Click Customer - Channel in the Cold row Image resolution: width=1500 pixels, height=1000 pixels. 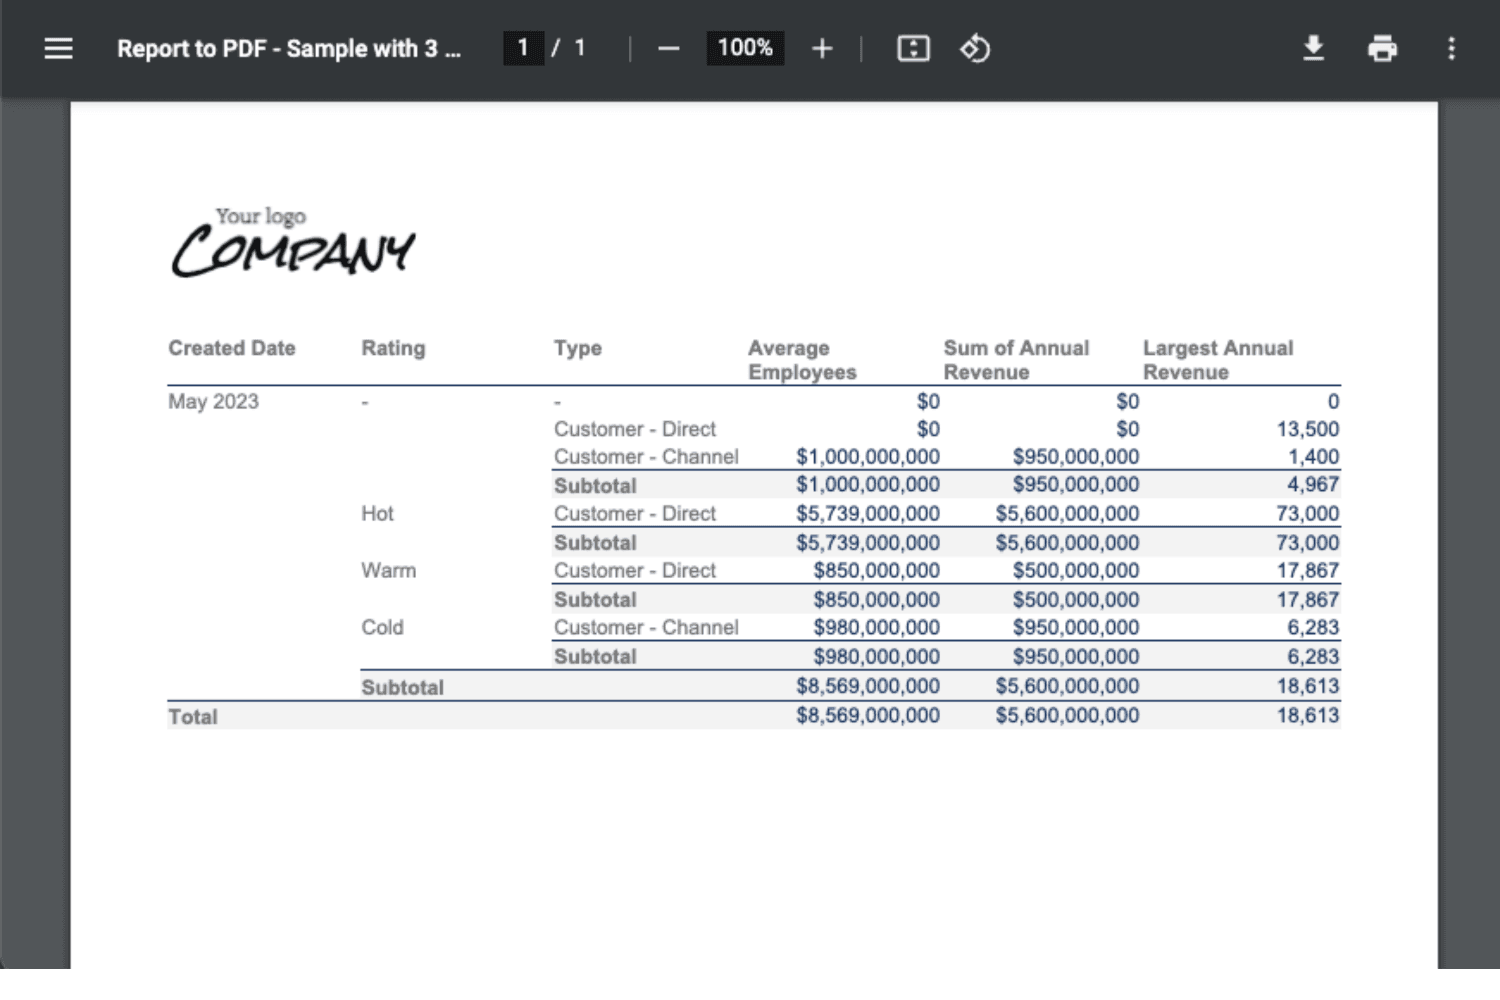click(646, 628)
